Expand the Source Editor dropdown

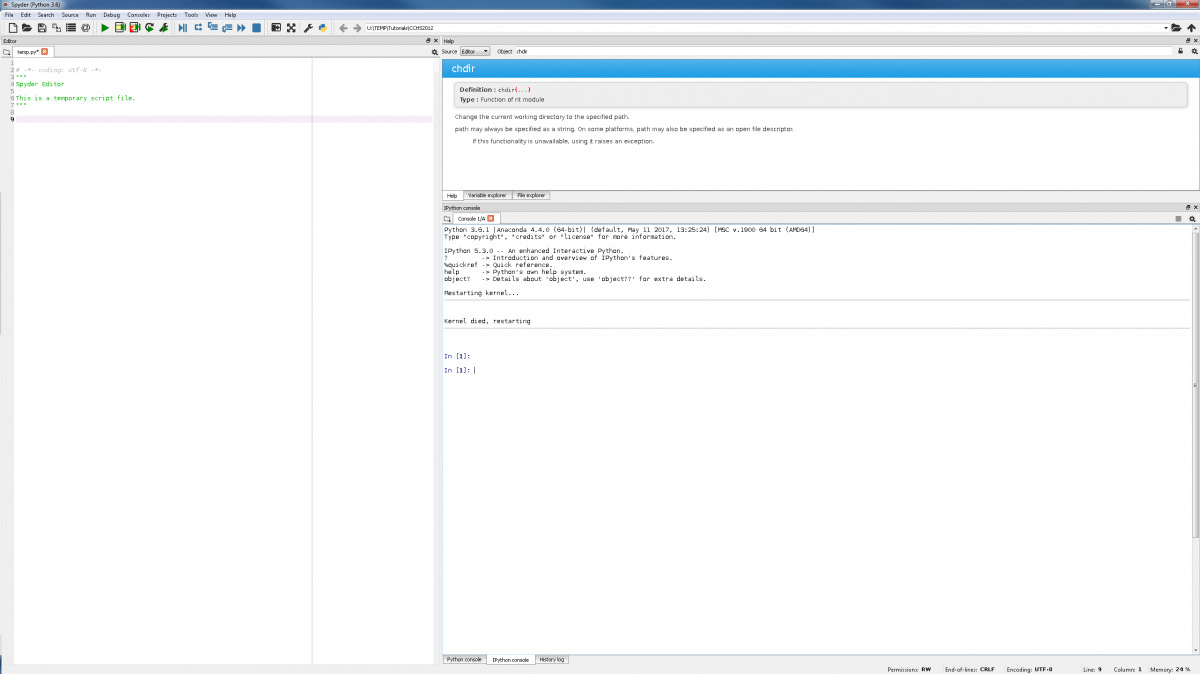pos(475,51)
